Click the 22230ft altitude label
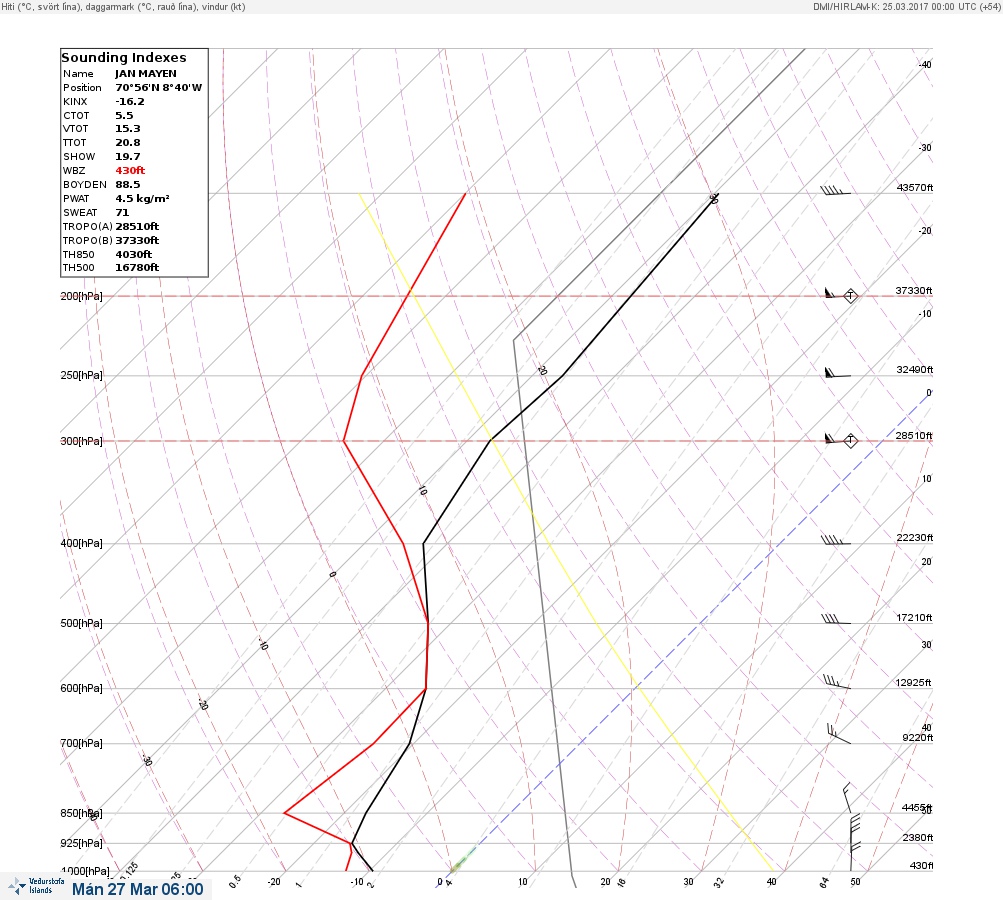This screenshot has height=900, width=1003. click(x=915, y=537)
